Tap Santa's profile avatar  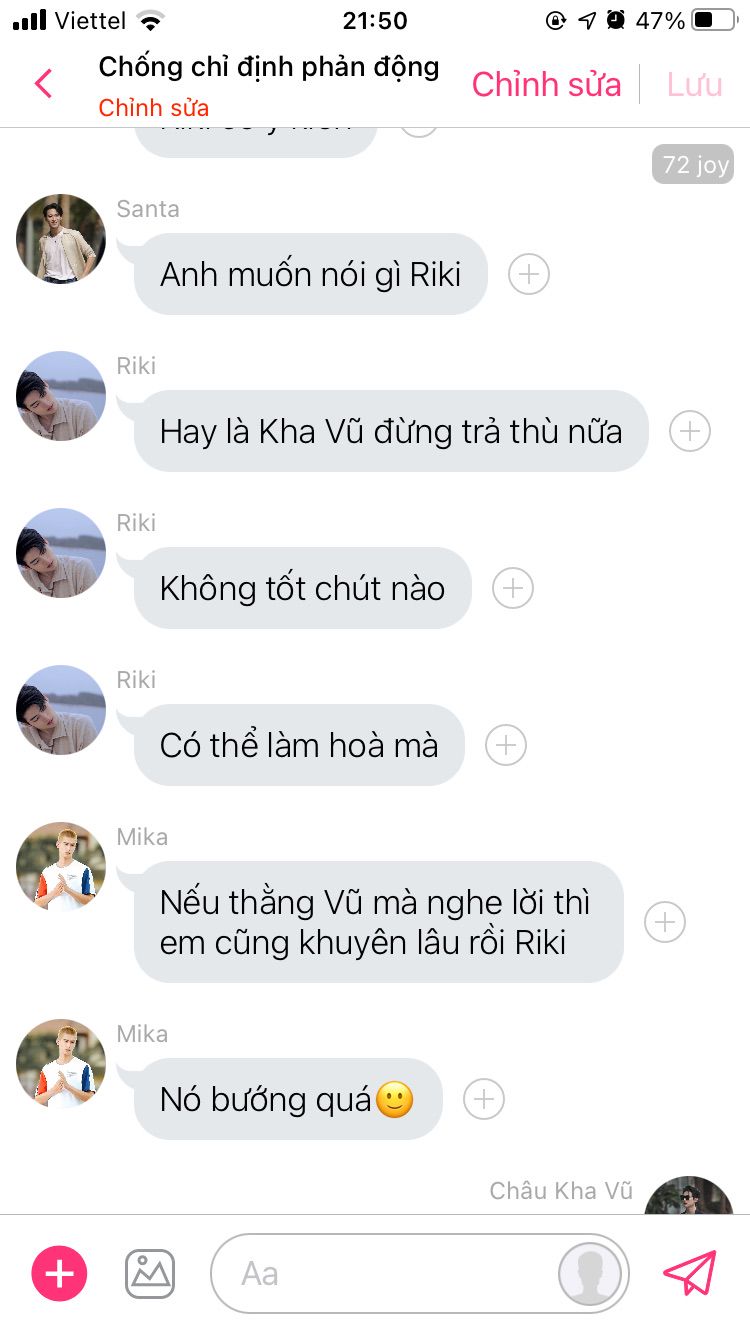61,239
